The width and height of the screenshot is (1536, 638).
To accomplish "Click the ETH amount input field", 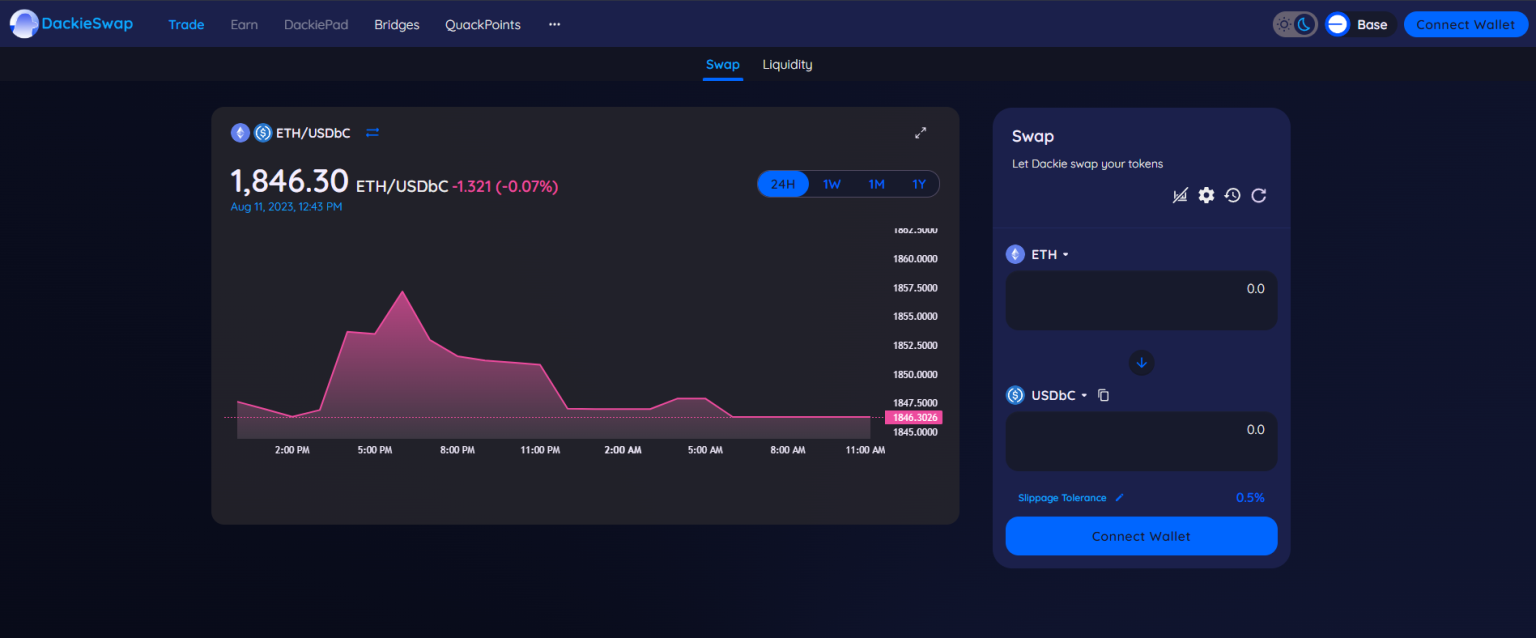I will coord(1141,300).
